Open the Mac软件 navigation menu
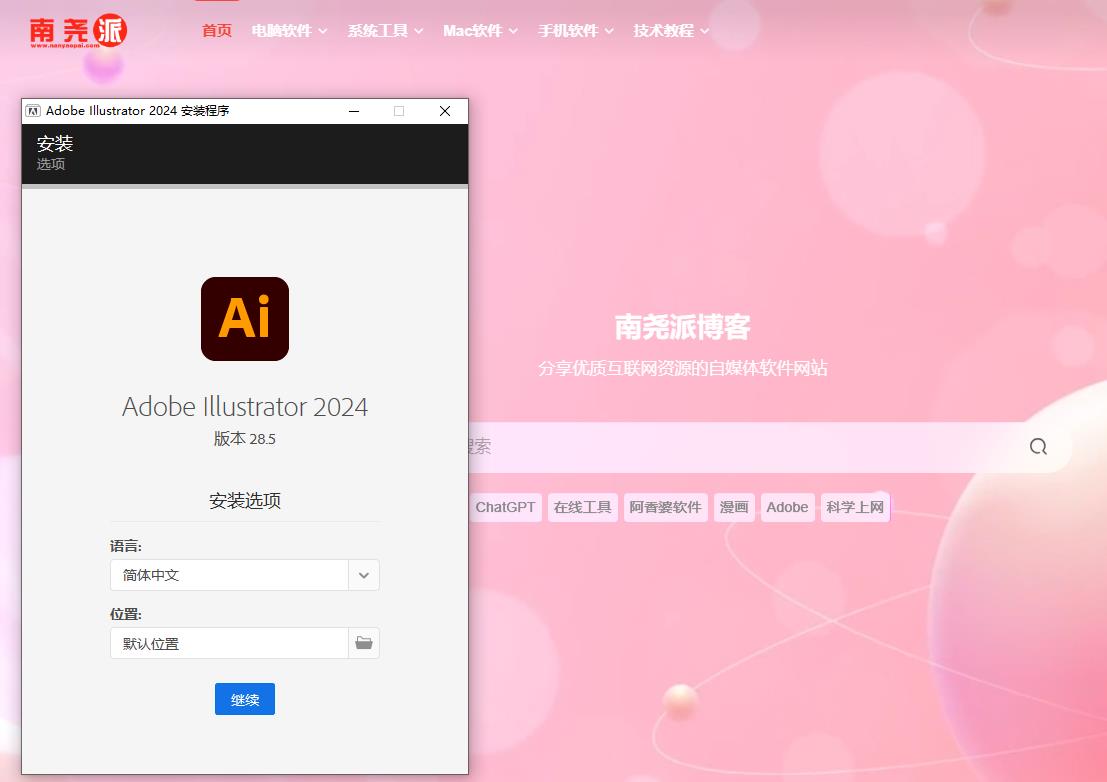Screen dimensions: 1107x782 [x=481, y=30]
